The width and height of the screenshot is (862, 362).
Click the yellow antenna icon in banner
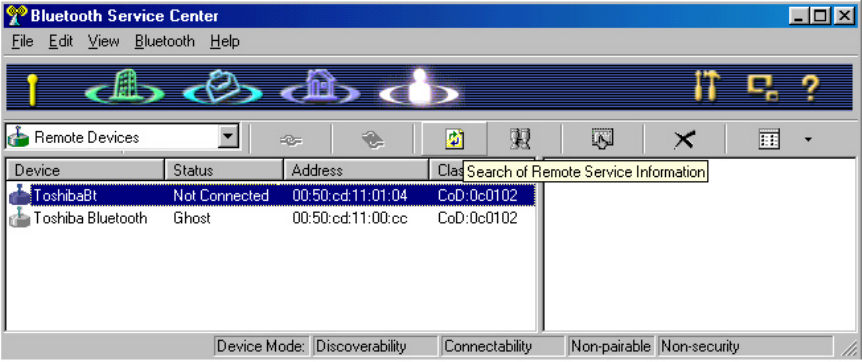(33, 90)
